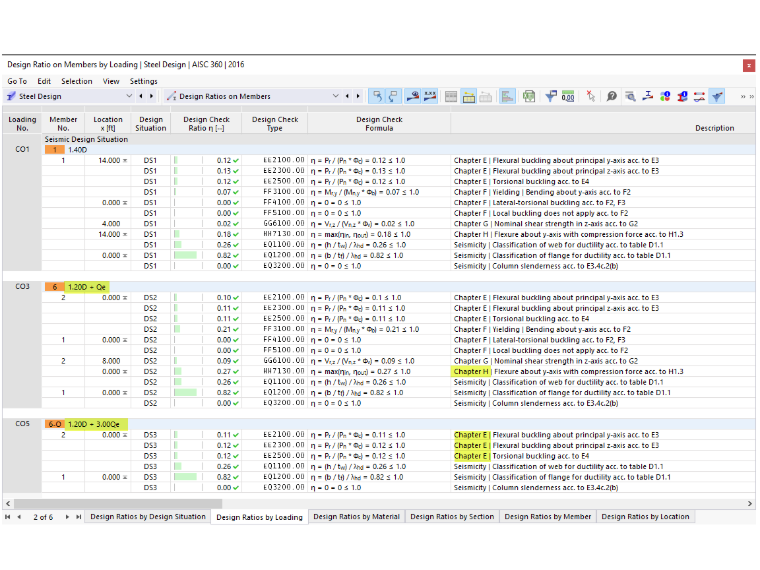The width and height of the screenshot is (760, 570).
Task: Open the Settings menu
Action: (x=143, y=81)
